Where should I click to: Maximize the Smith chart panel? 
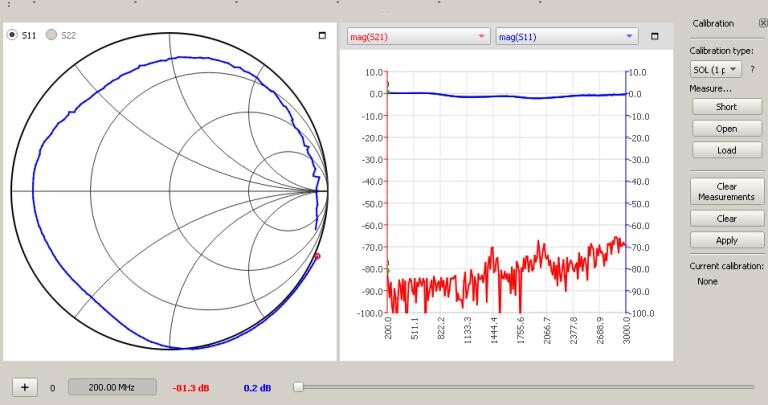pyautogui.click(x=322, y=35)
